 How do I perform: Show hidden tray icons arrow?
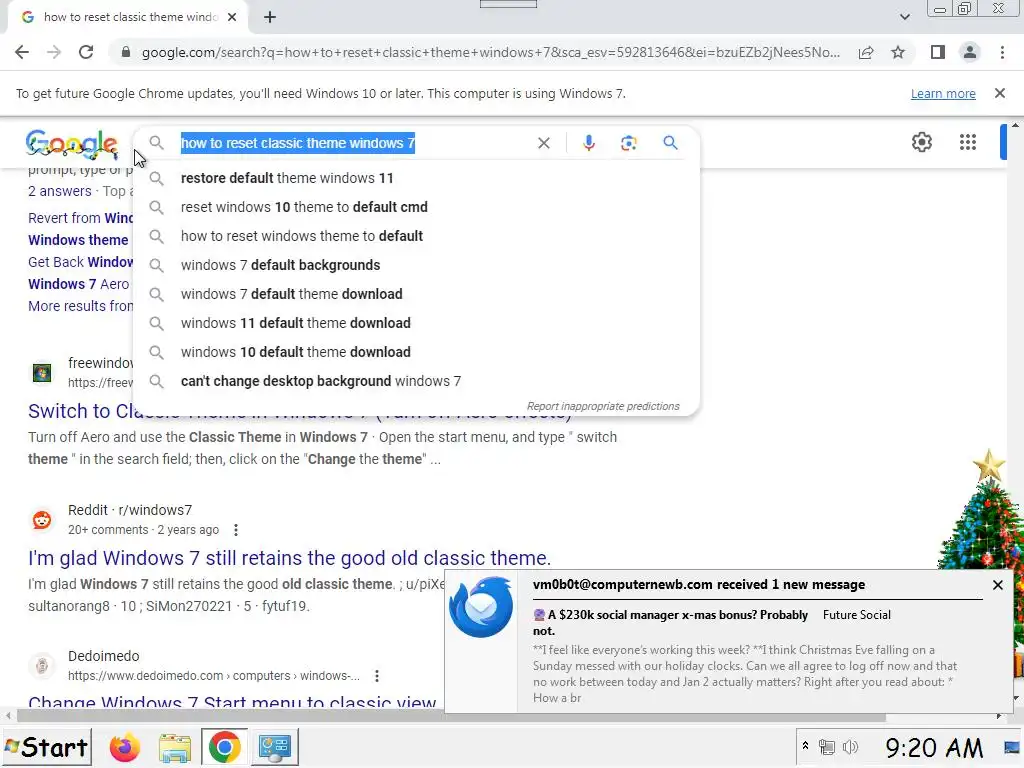click(x=805, y=746)
